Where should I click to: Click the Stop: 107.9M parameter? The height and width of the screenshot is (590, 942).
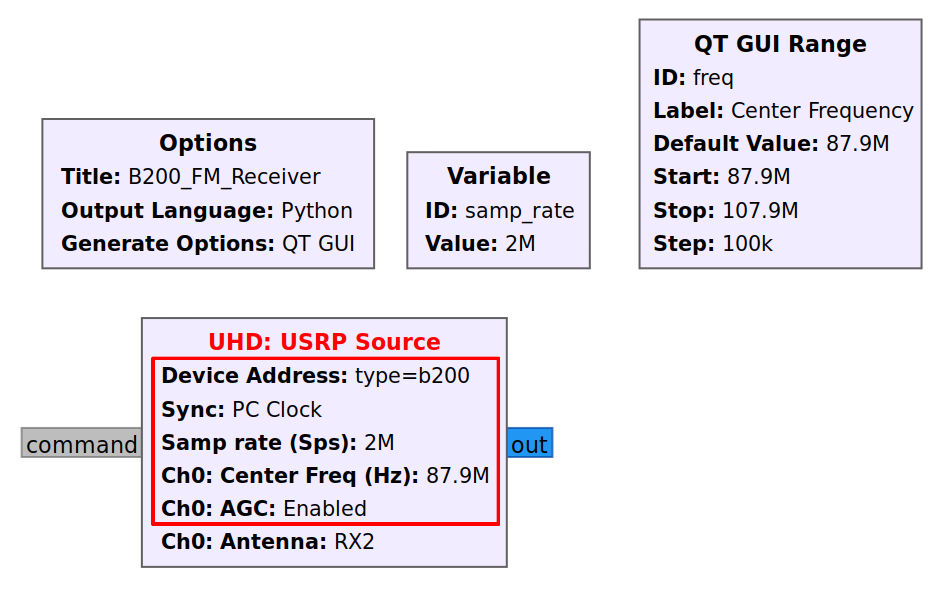[725, 211]
